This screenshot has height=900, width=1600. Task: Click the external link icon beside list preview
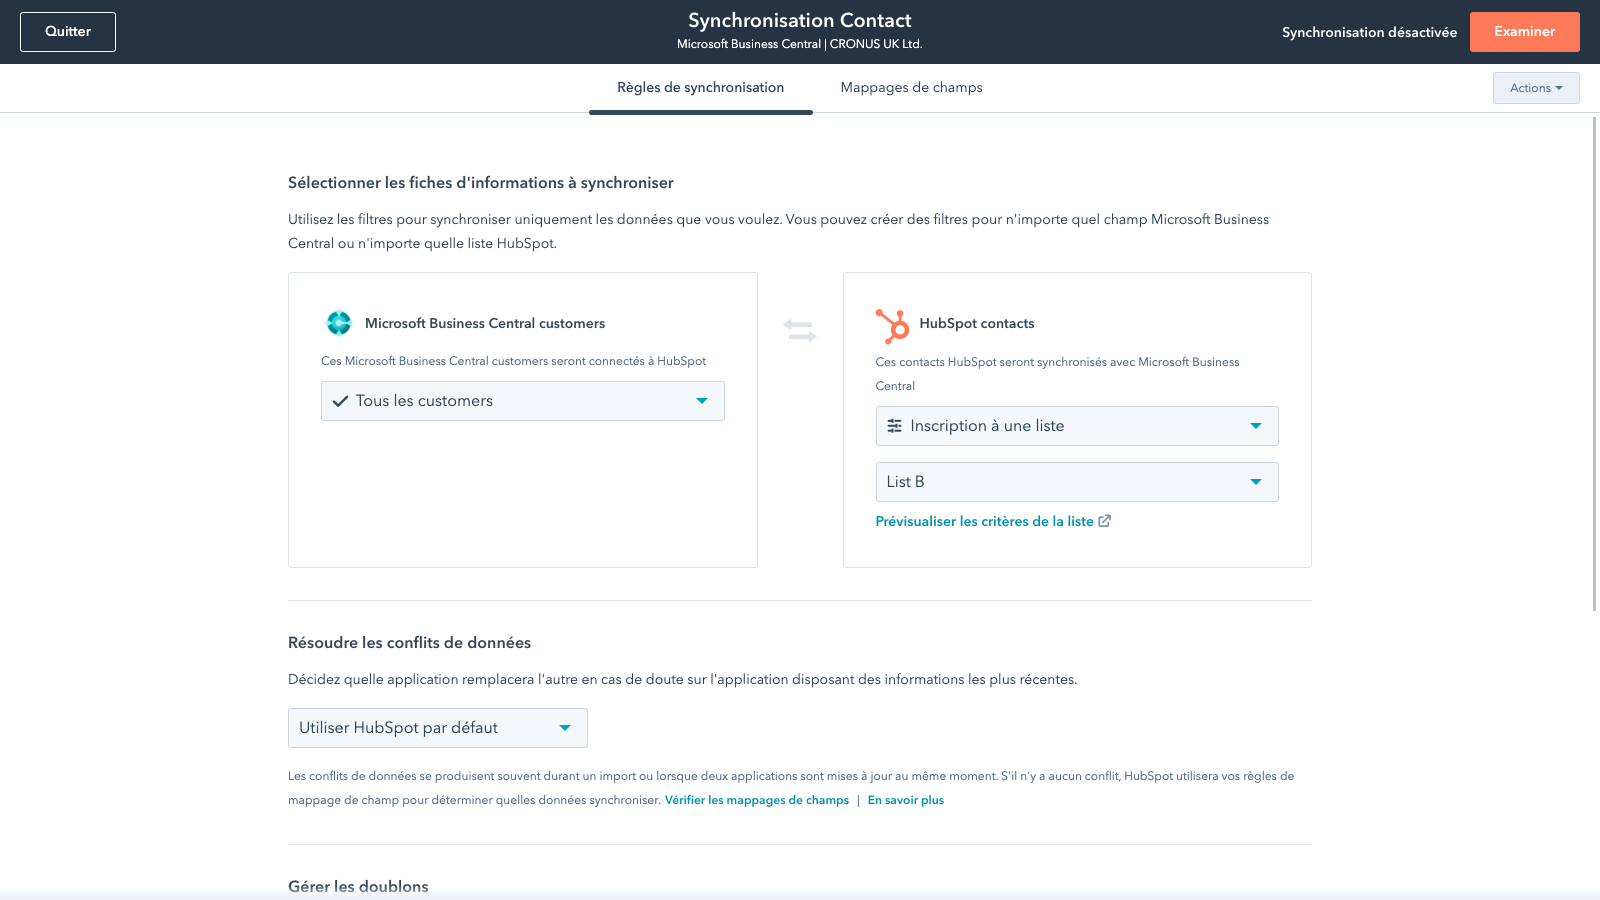[x=1104, y=521]
